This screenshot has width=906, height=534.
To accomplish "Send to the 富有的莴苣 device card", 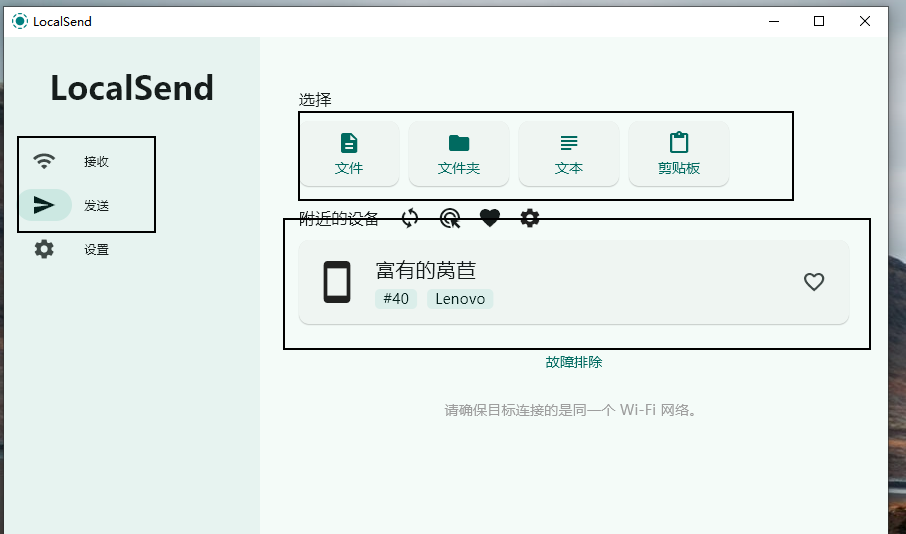I will (x=574, y=282).
